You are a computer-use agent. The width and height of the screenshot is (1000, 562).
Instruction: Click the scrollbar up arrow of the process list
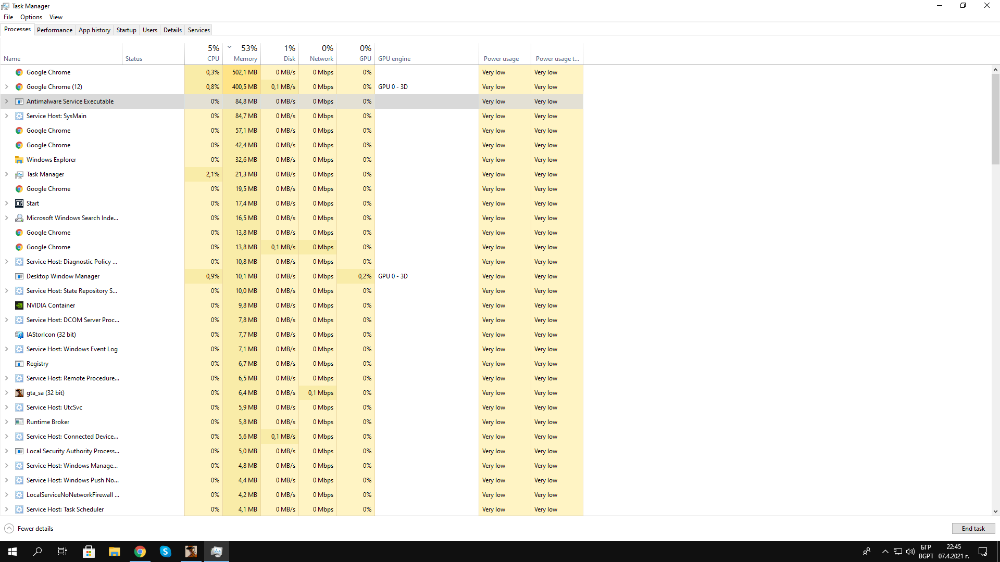click(996, 69)
